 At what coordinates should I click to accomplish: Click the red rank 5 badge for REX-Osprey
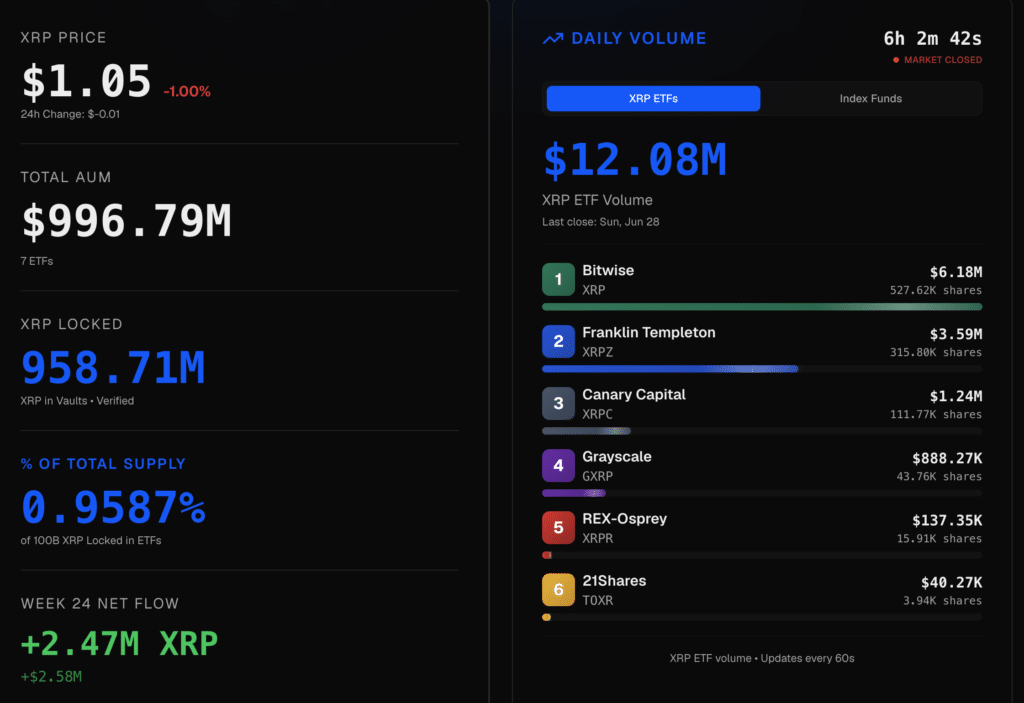point(558,528)
